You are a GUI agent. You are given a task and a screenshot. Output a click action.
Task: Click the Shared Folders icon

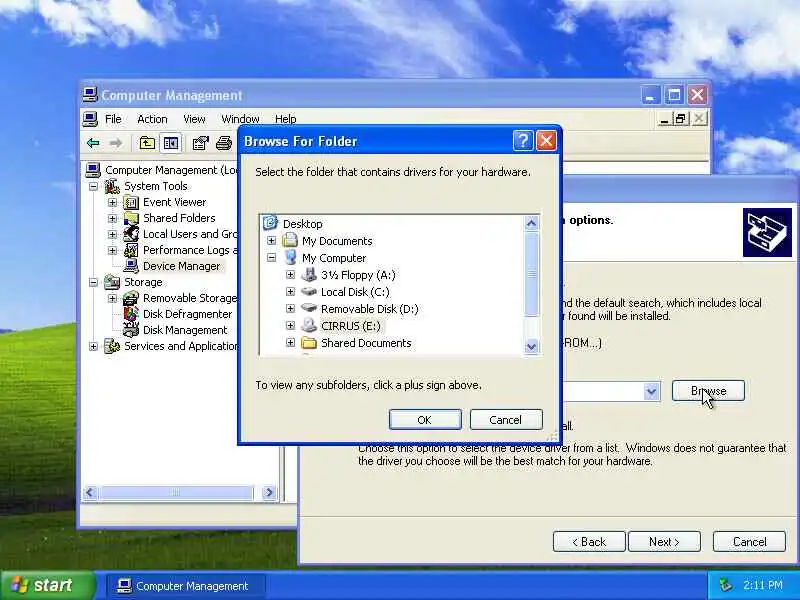coord(131,218)
